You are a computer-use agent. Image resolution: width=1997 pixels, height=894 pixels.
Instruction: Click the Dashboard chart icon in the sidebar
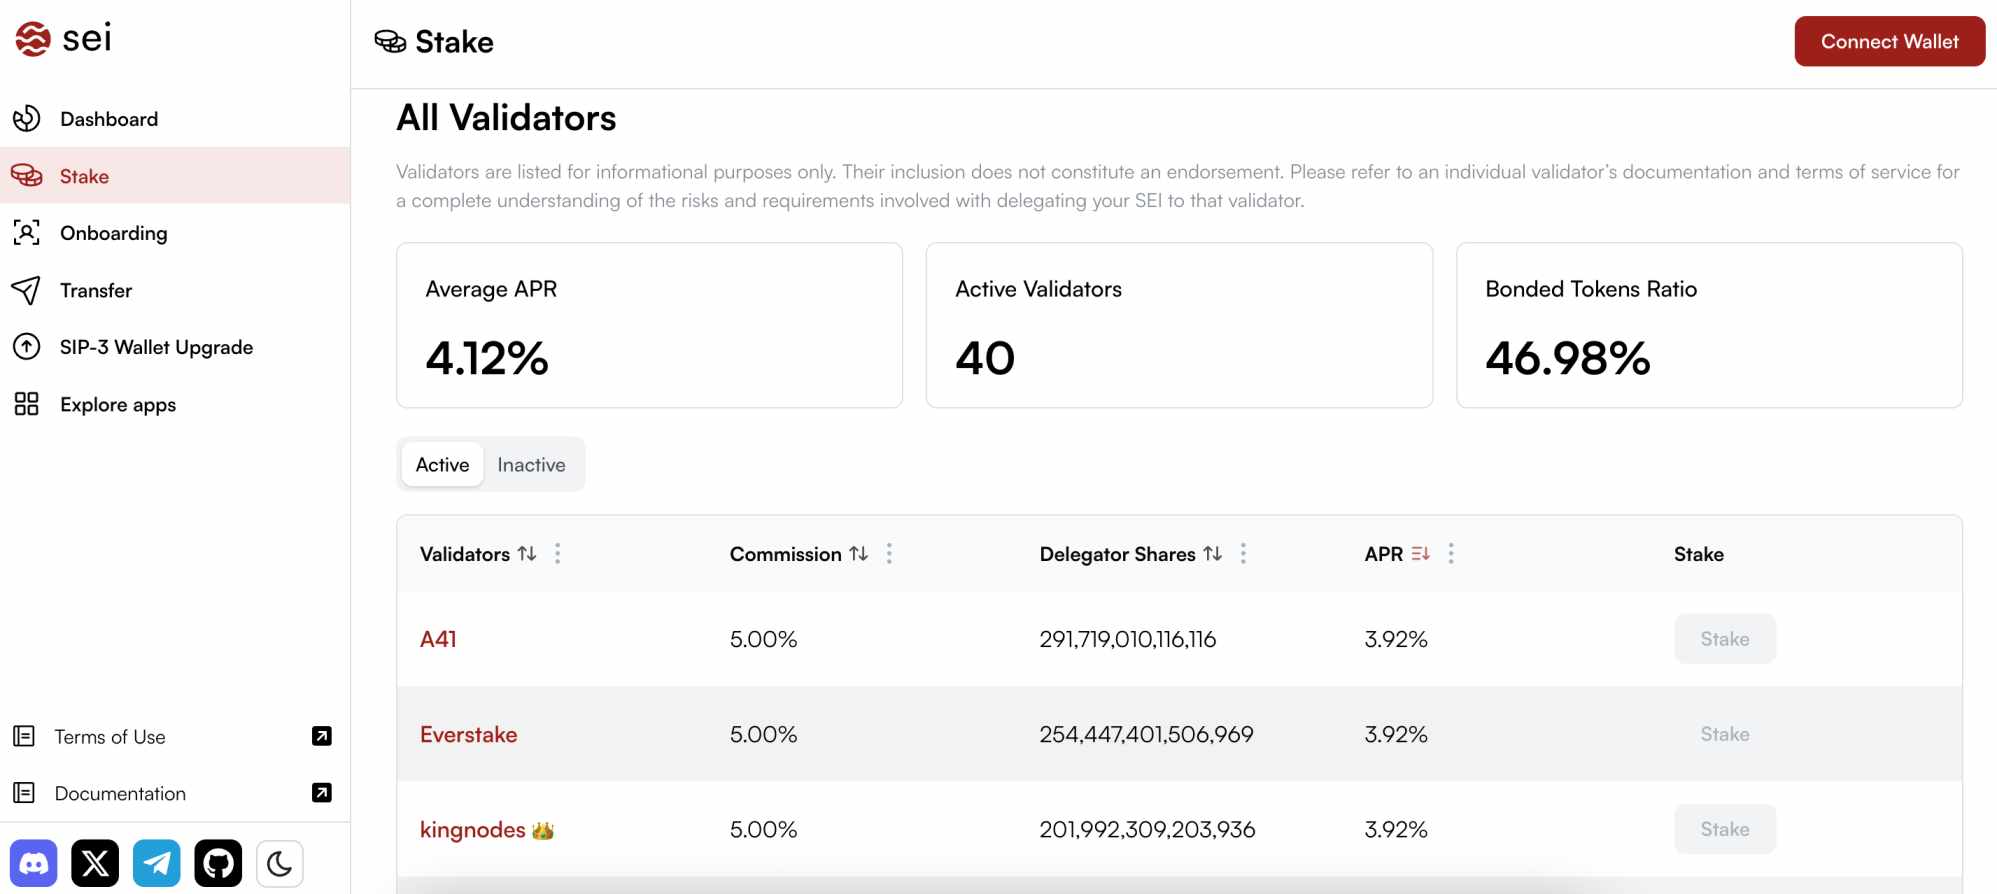(x=27, y=119)
